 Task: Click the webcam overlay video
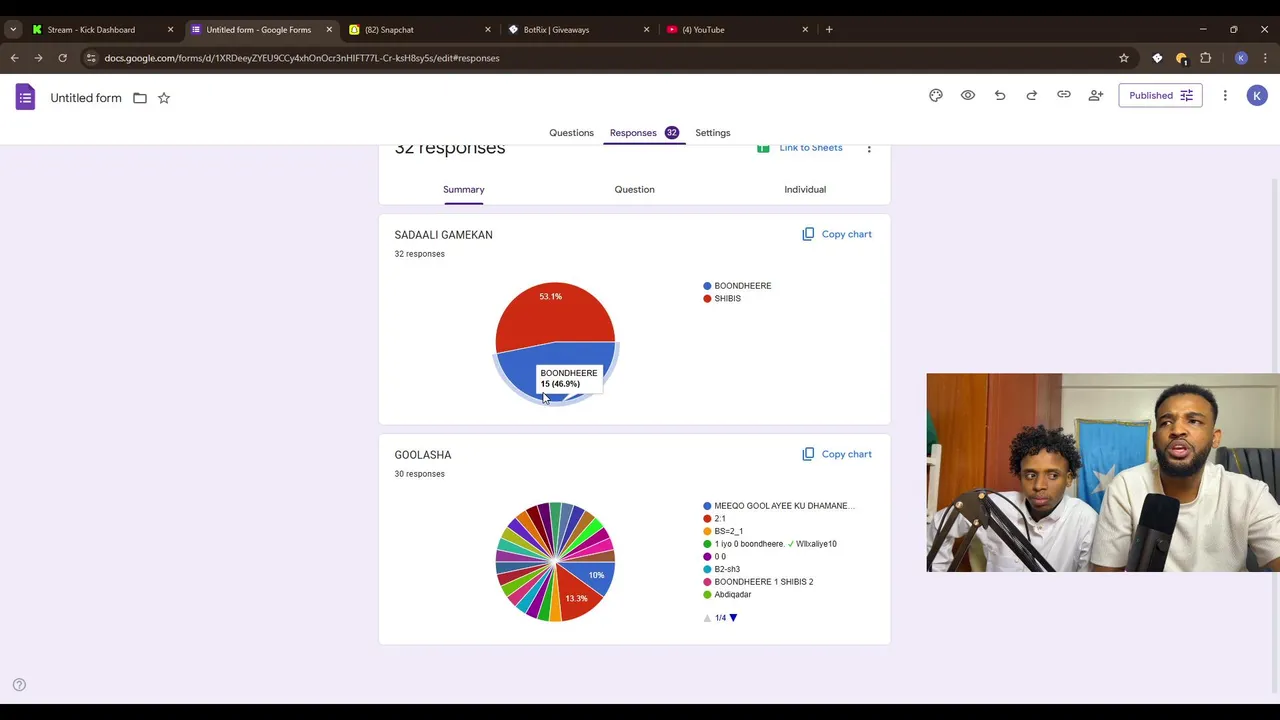1103,473
